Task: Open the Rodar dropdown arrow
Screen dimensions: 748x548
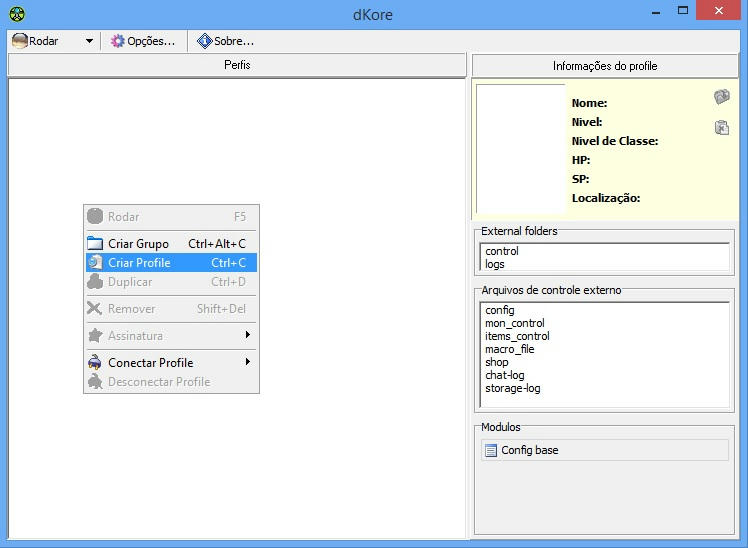Action: [89, 41]
